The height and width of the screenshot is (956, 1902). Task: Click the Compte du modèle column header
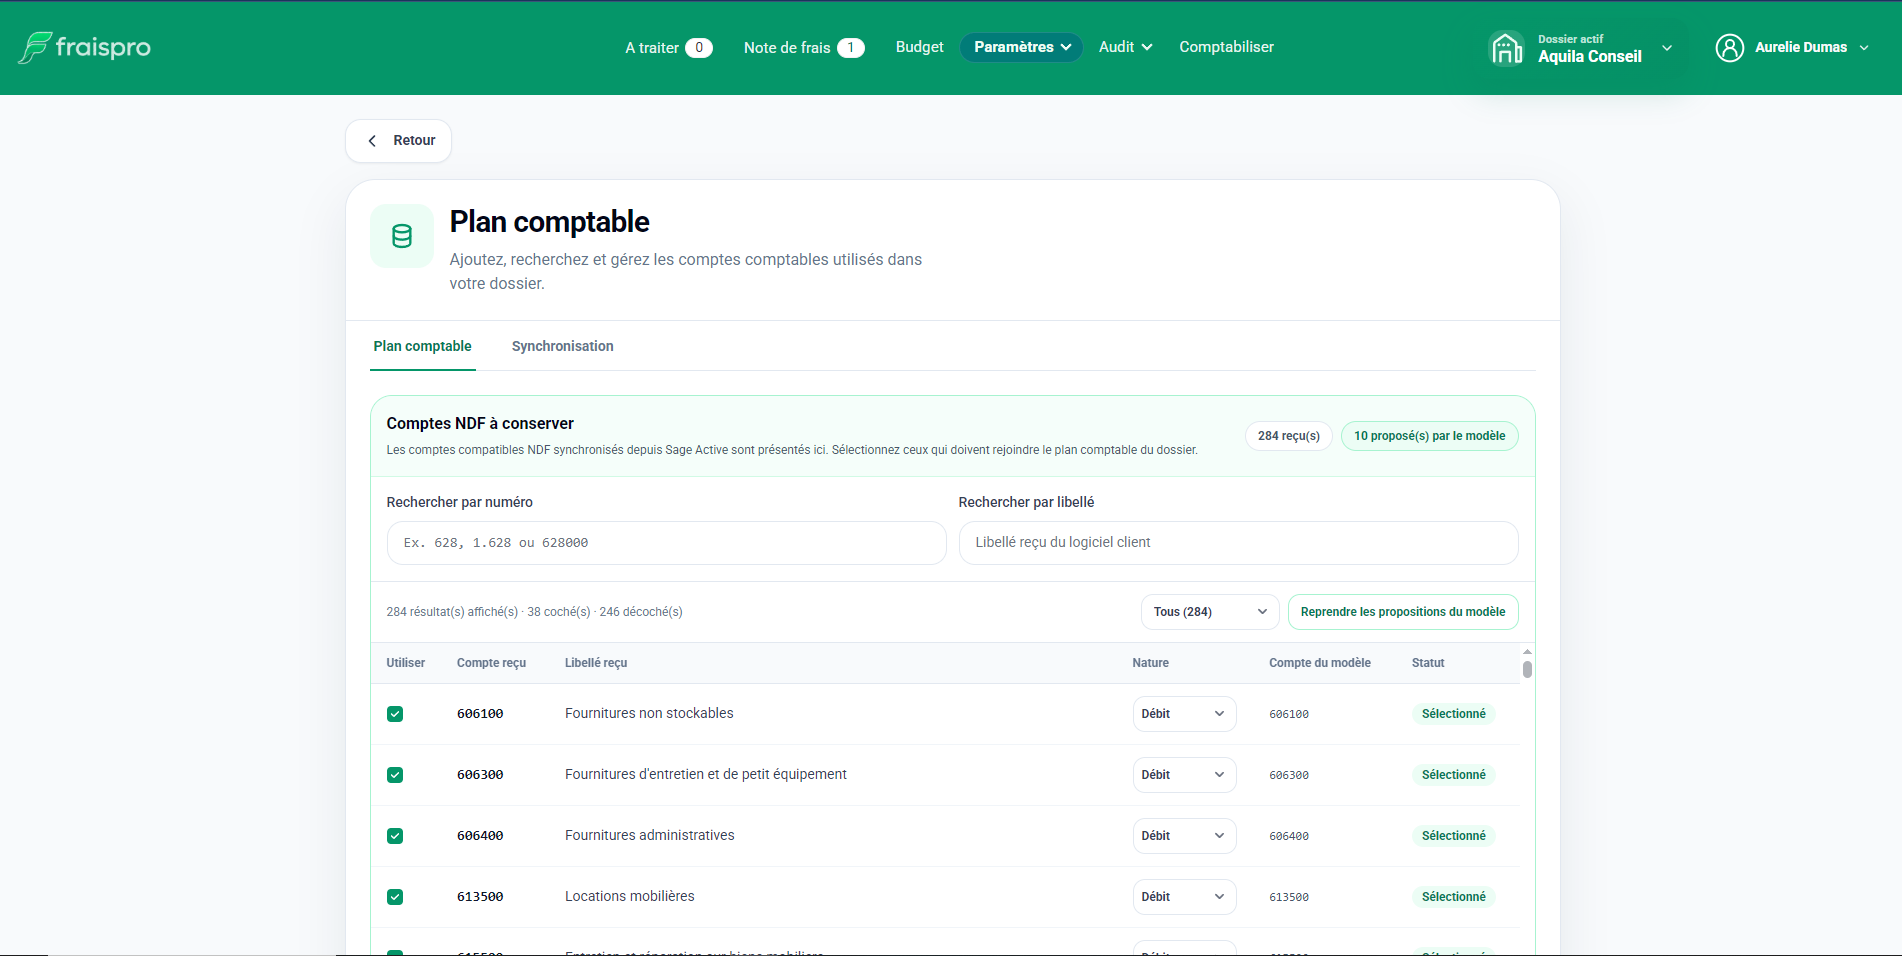click(x=1319, y=663)
